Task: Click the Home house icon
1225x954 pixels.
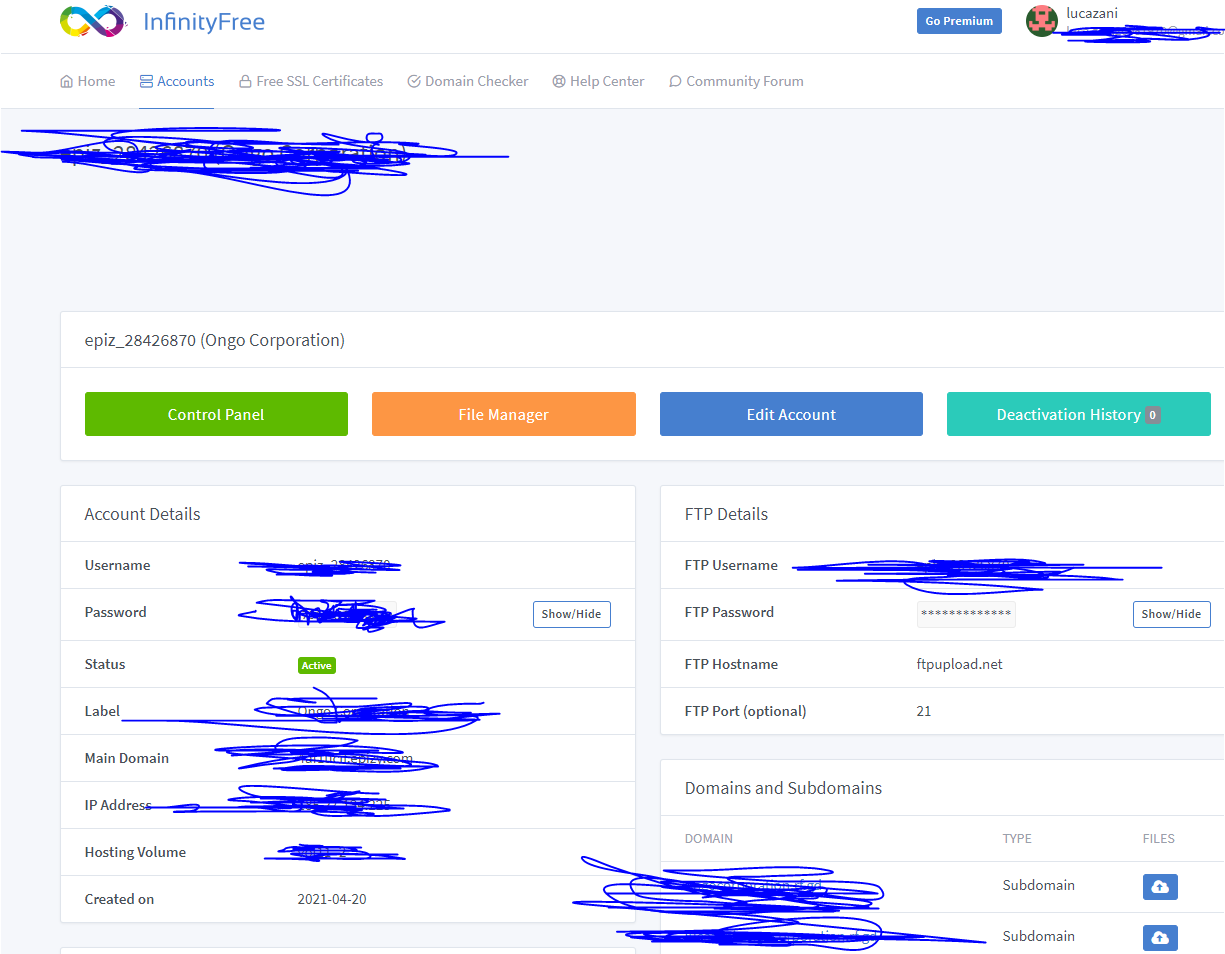Action: tap(67, 82)
